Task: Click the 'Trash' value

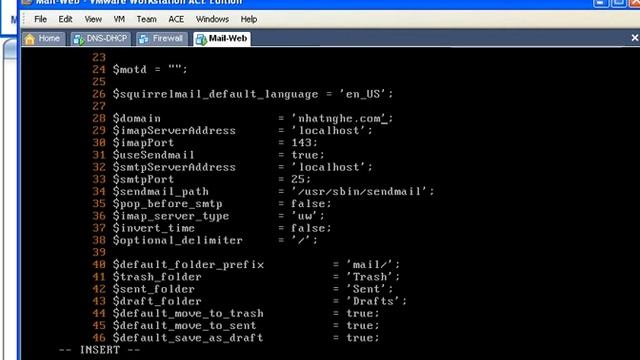Action: click(x=370, y=277)
